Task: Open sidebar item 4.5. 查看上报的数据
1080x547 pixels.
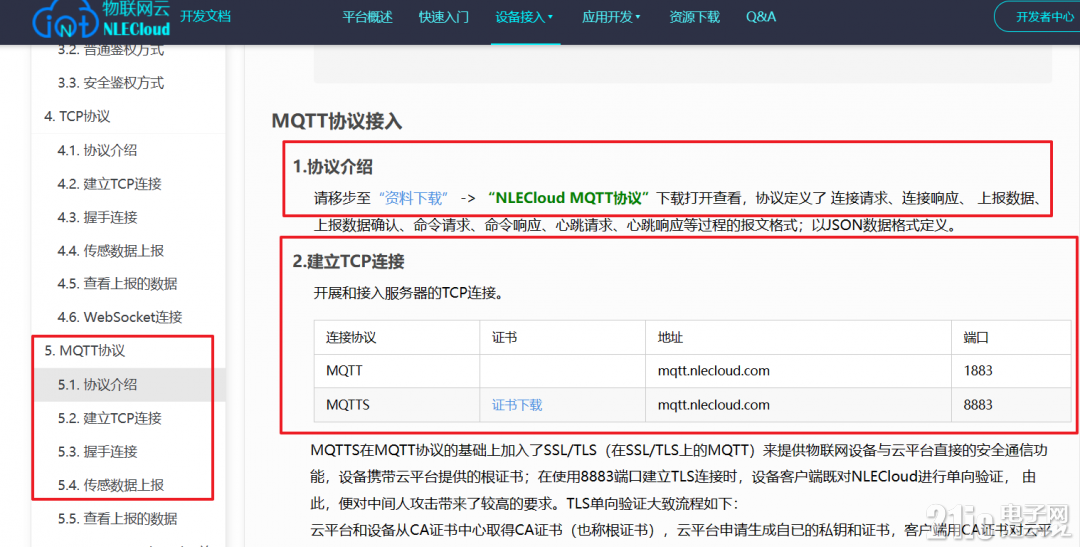Action: tap(117, 284)
